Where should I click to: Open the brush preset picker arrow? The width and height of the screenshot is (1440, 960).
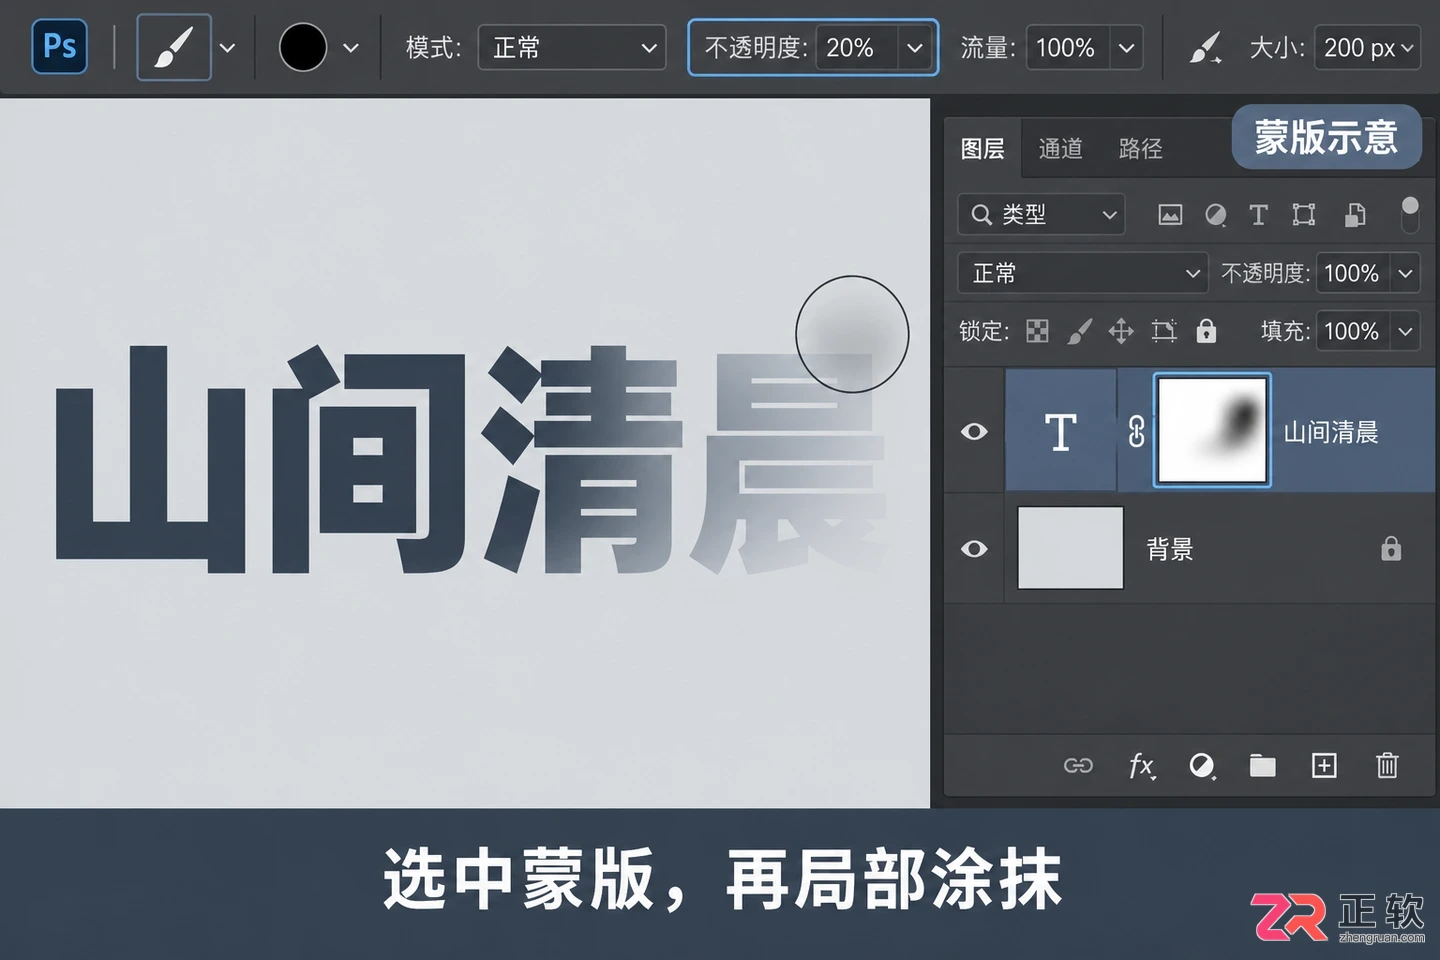pos(228,47)
